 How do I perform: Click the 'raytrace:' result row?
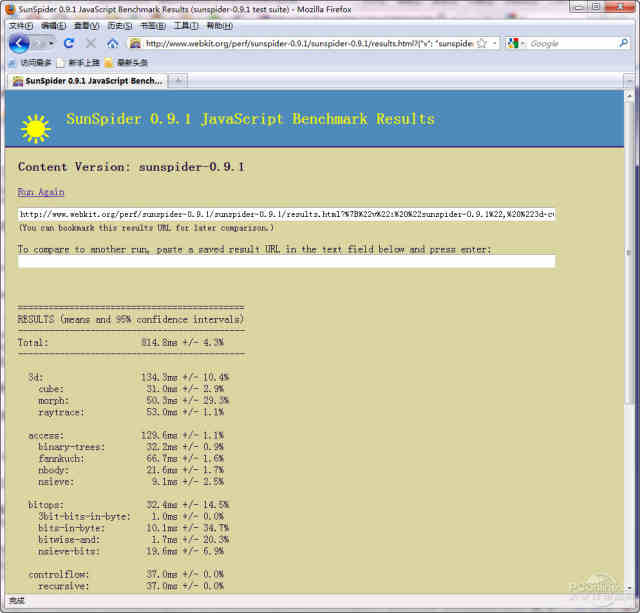pos(131,412)
